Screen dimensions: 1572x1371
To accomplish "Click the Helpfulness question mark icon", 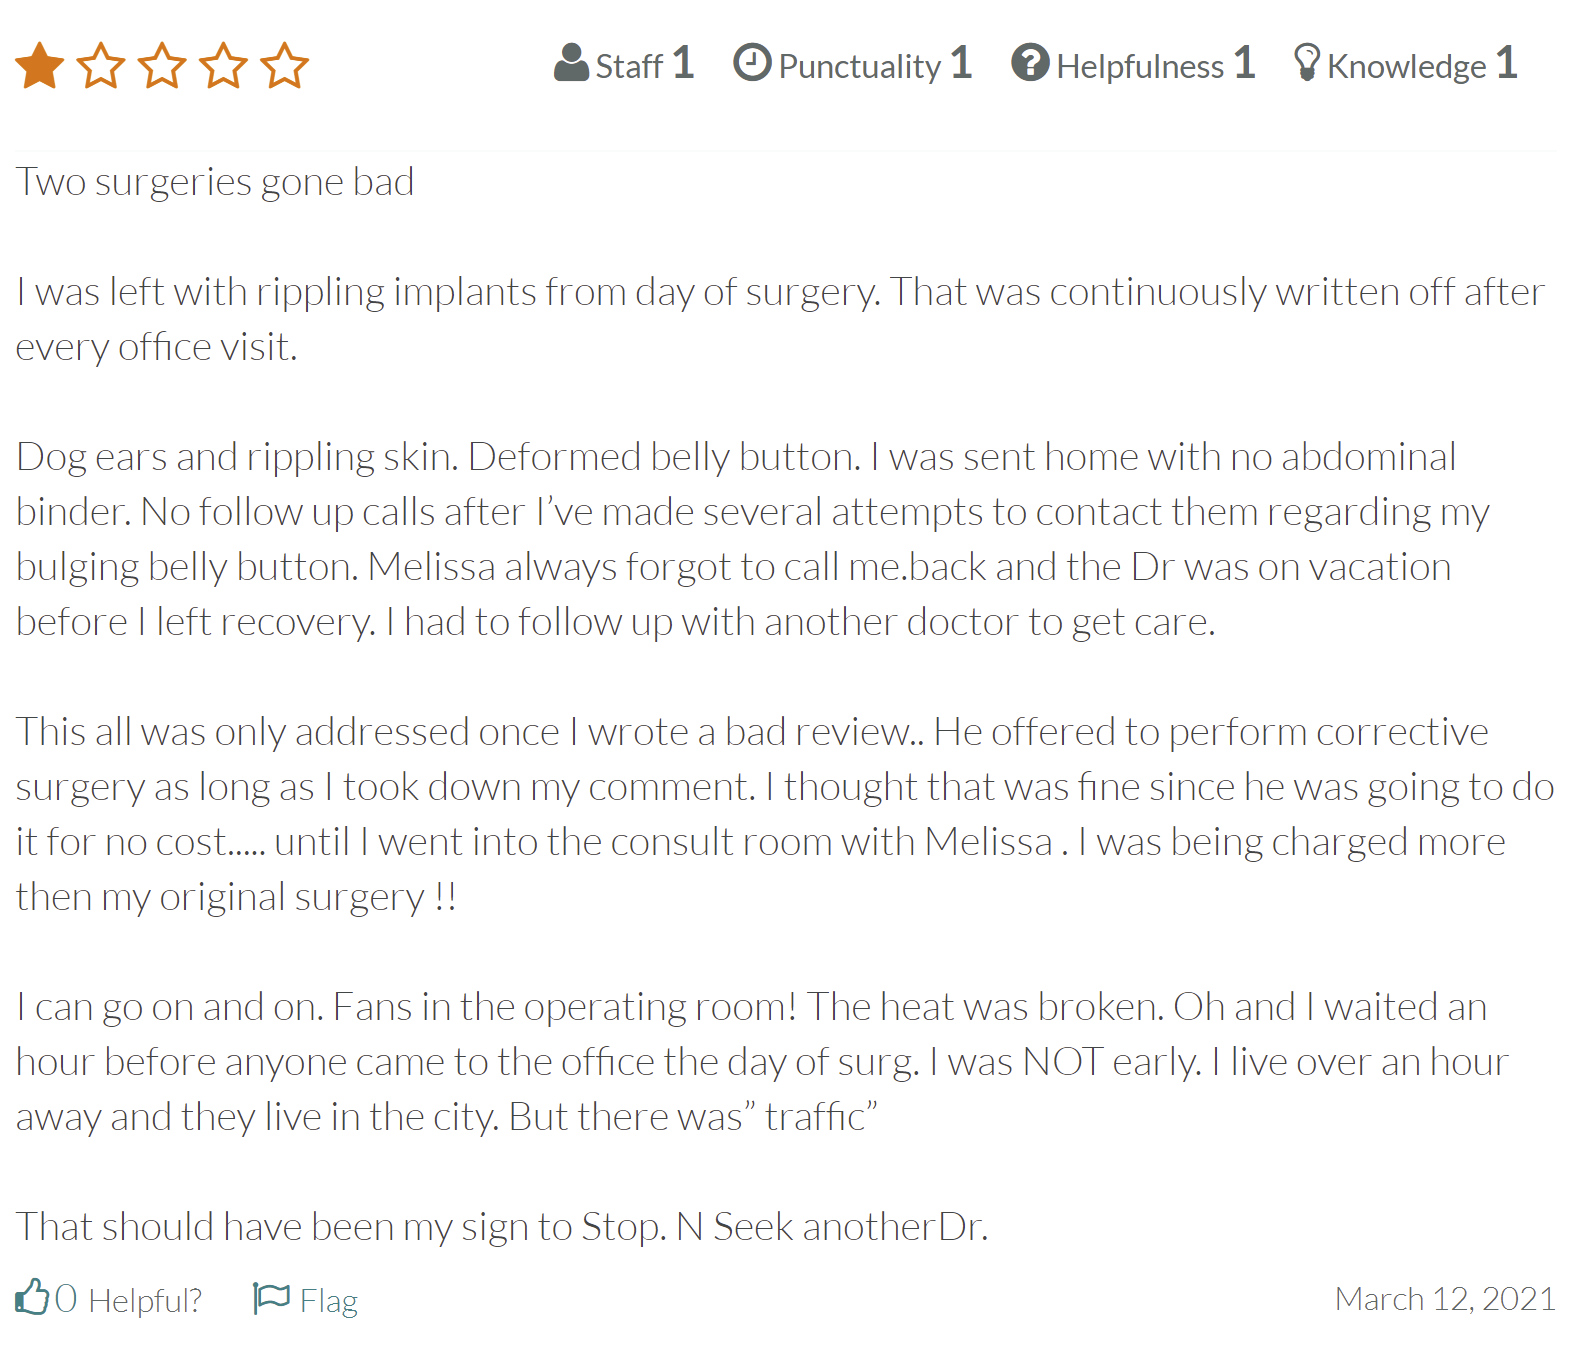I will tap(1030, 62).
